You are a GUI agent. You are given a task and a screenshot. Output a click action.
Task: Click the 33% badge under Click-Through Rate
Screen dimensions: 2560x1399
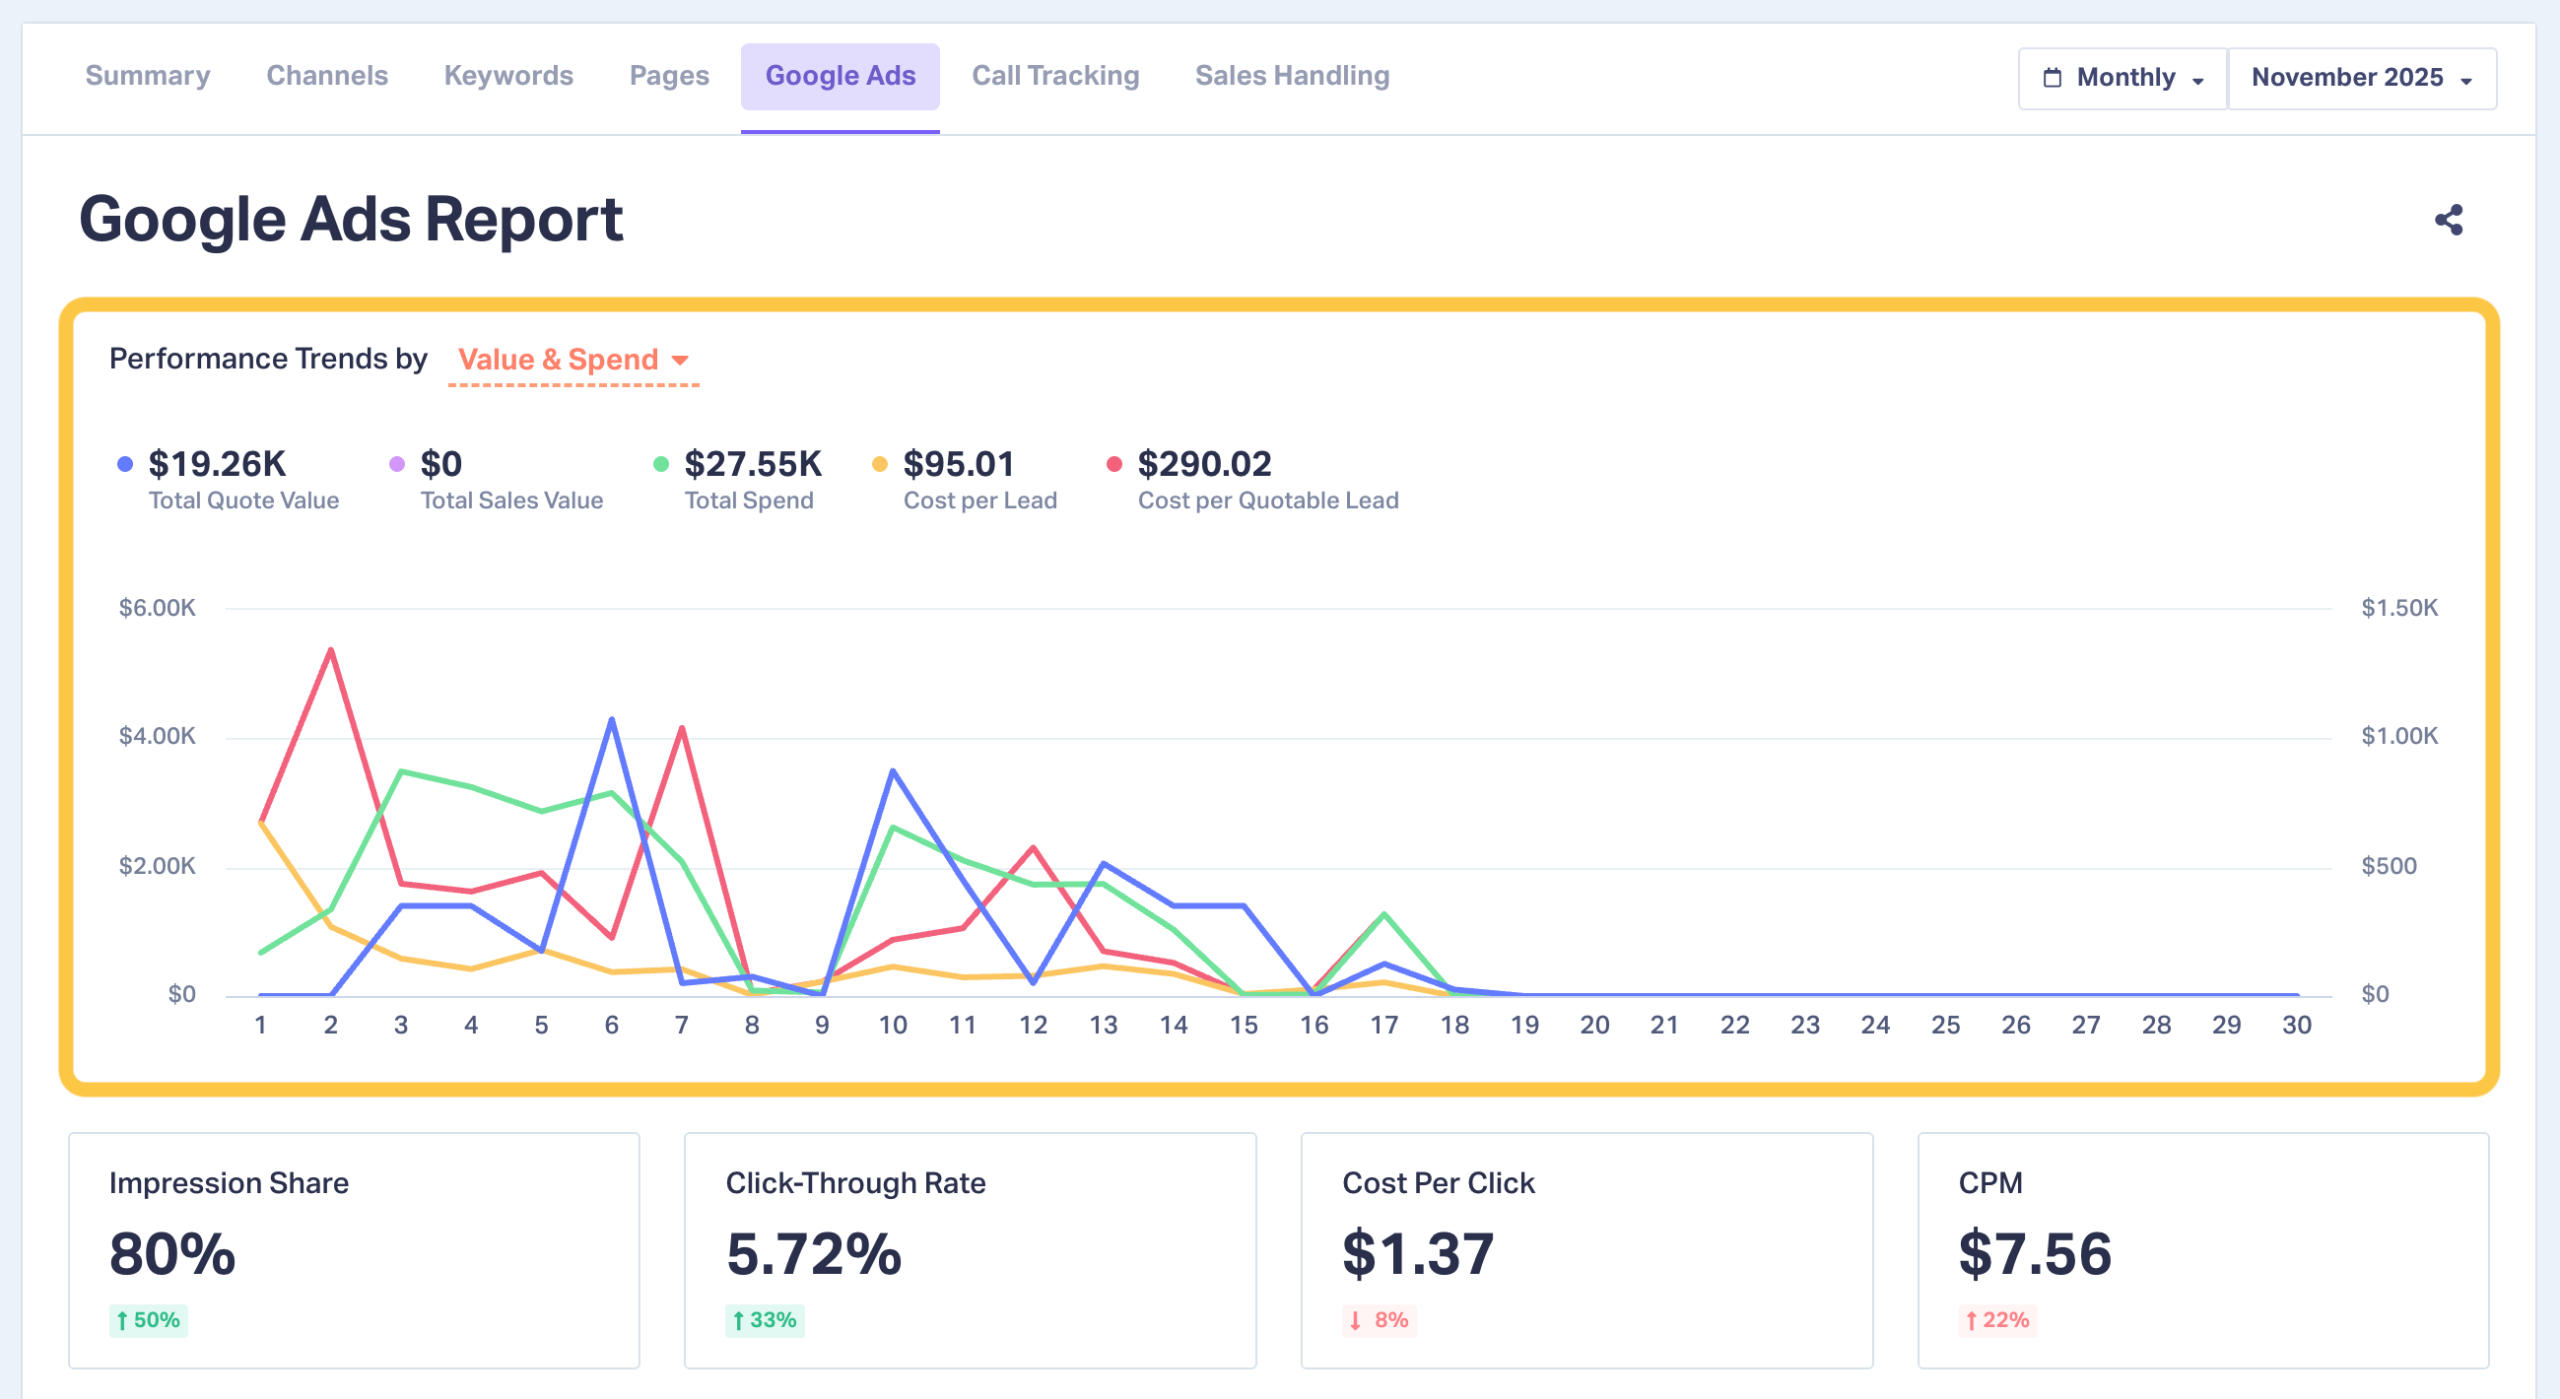(x=765, y=1320)
